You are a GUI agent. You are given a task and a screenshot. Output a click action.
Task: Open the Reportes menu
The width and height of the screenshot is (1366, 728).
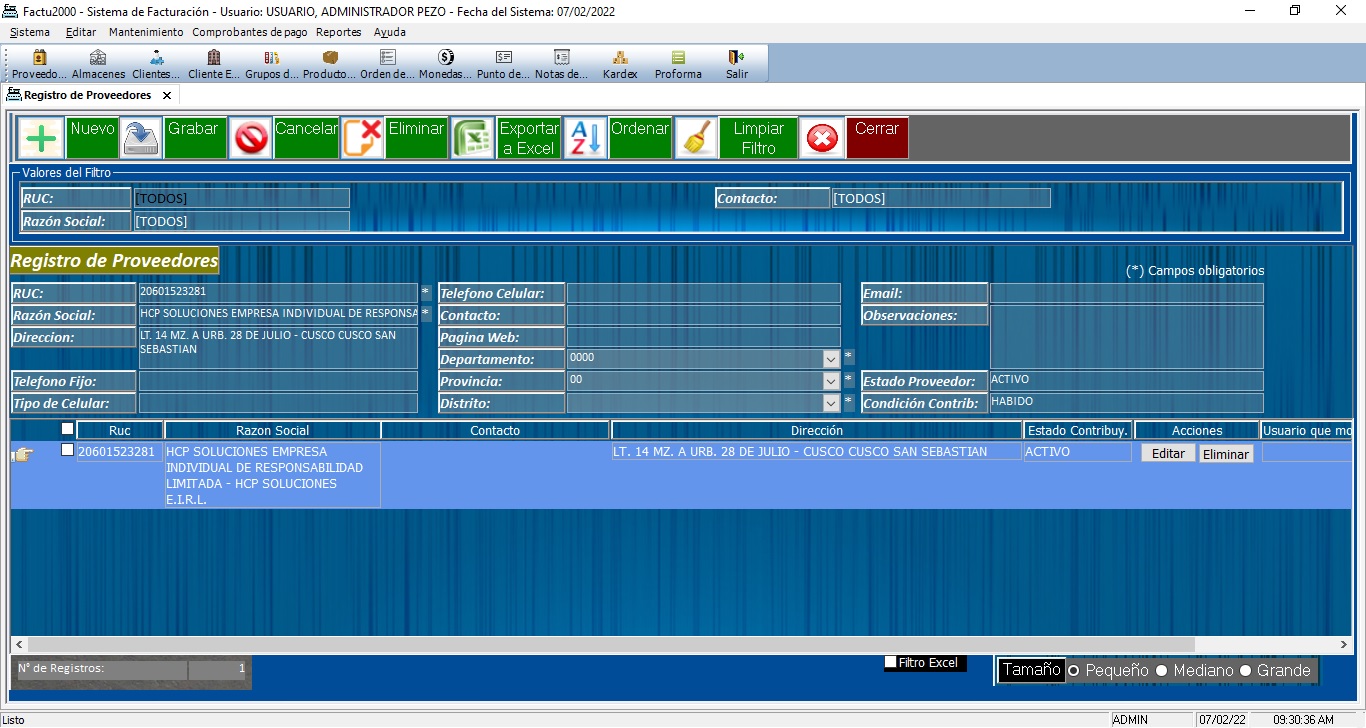pyautogui.click(x=339, y=32)
